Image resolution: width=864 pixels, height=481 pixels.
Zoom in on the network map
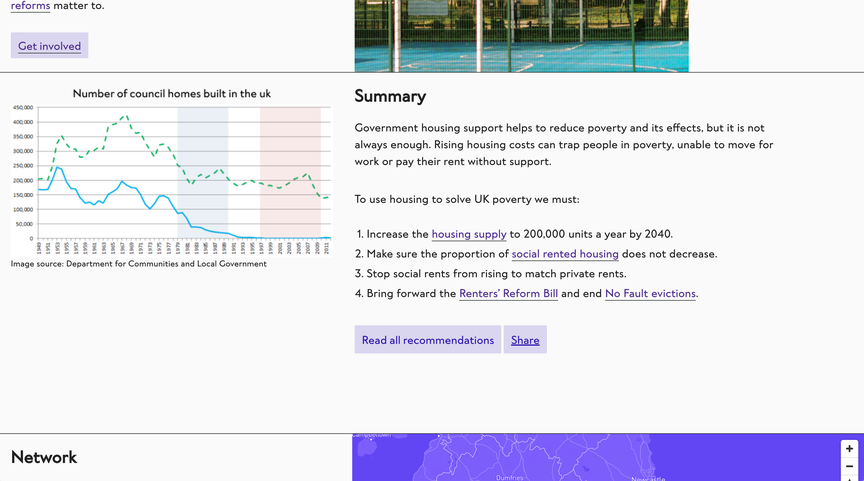849,449
